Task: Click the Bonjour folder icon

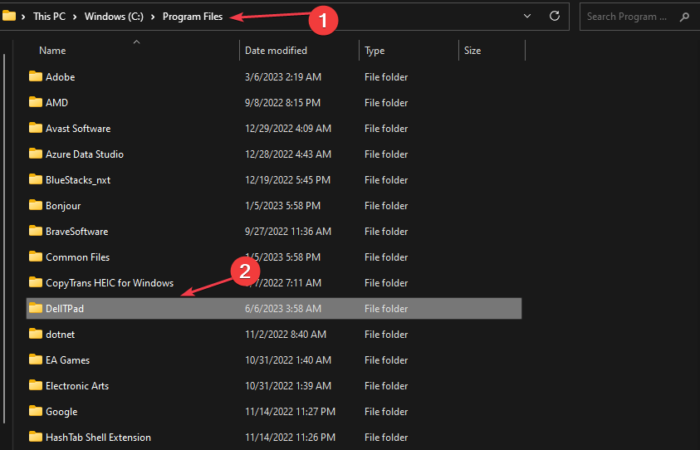Action: (35, 205)
